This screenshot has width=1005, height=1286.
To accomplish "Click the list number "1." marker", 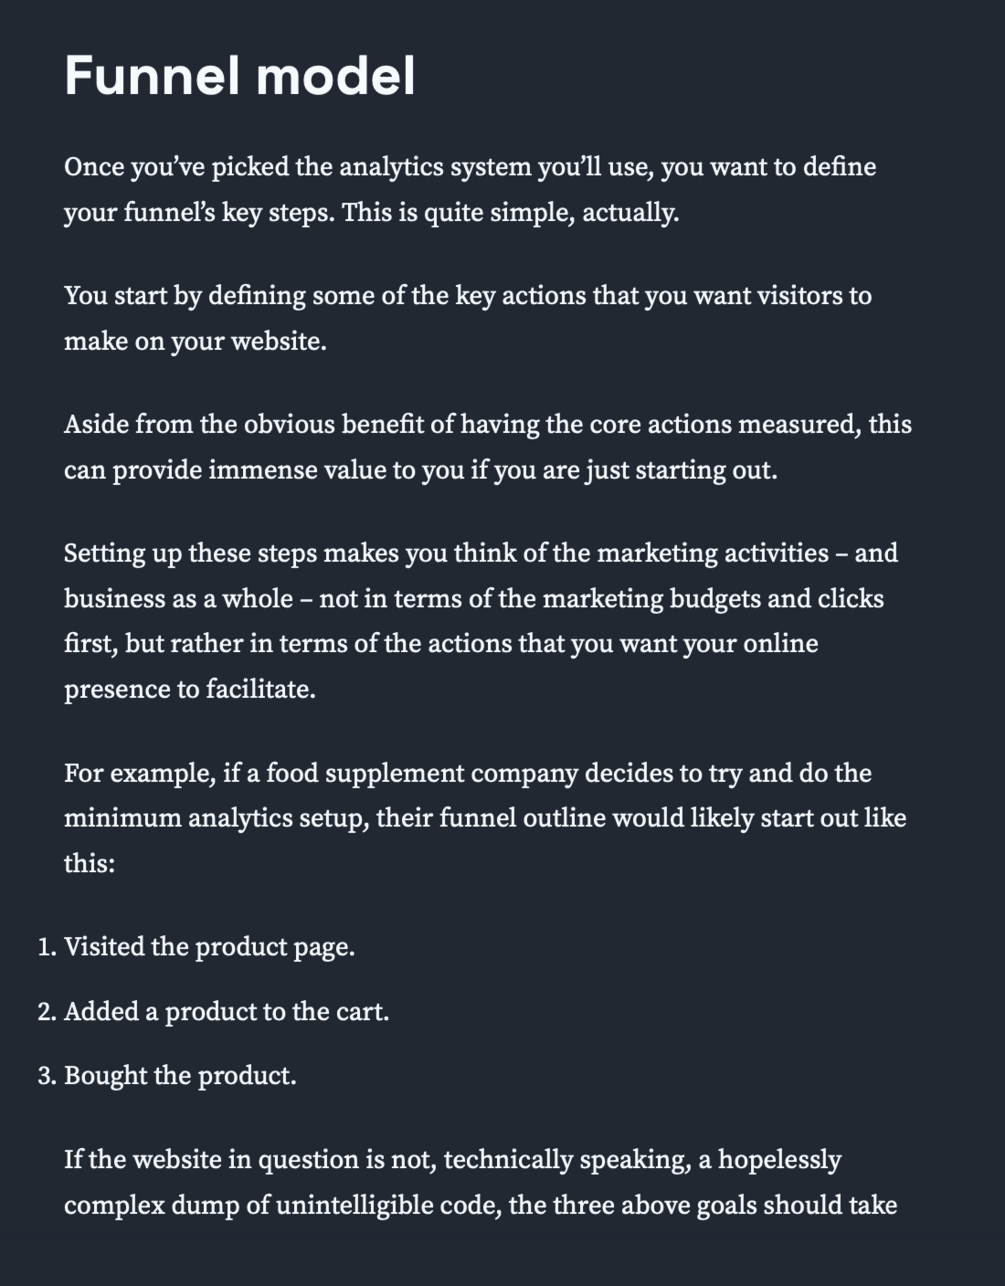I will [x=47, y=947].
